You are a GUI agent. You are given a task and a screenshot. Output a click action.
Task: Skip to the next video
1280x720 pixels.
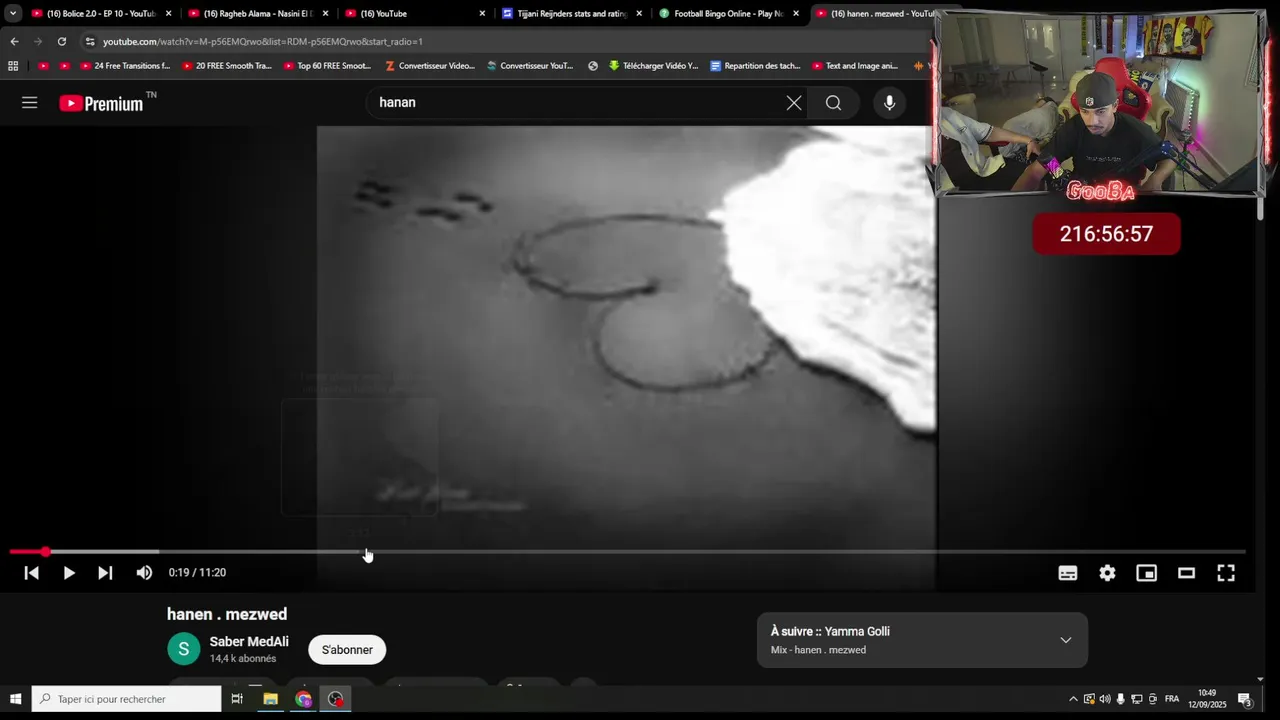coord(105,573)
